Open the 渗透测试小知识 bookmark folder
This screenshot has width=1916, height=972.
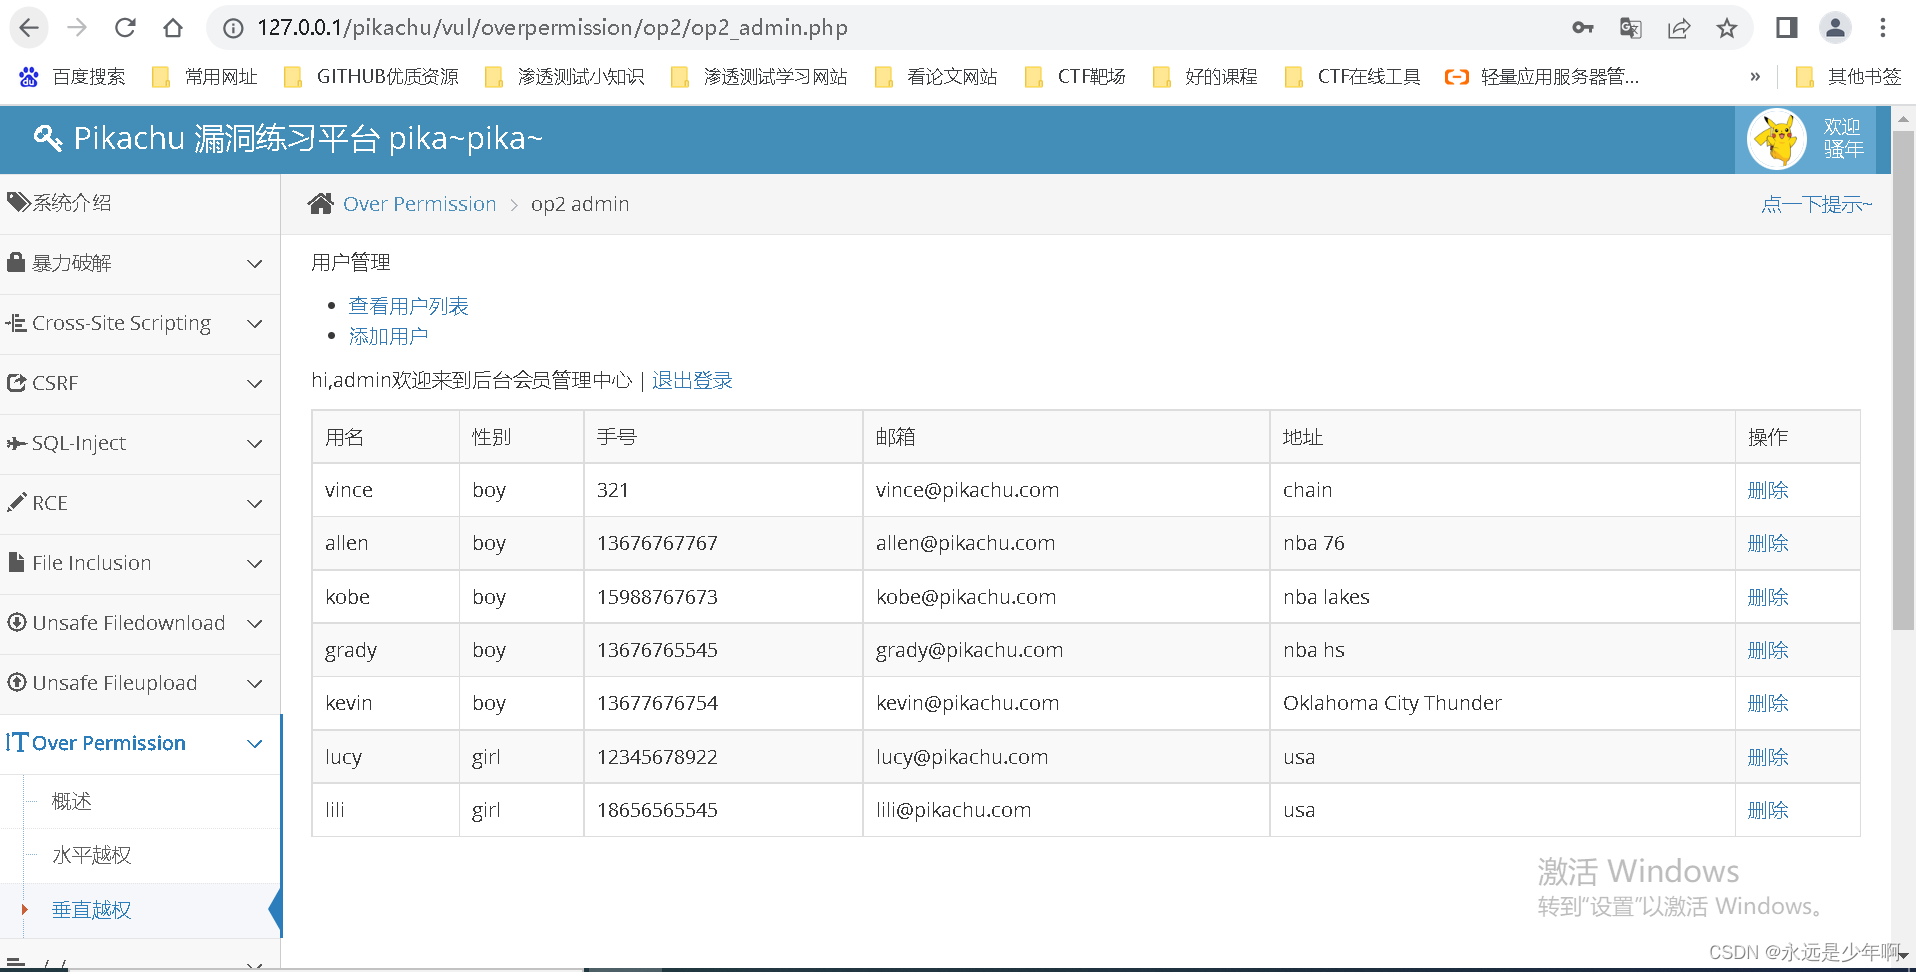coord(564,77)
